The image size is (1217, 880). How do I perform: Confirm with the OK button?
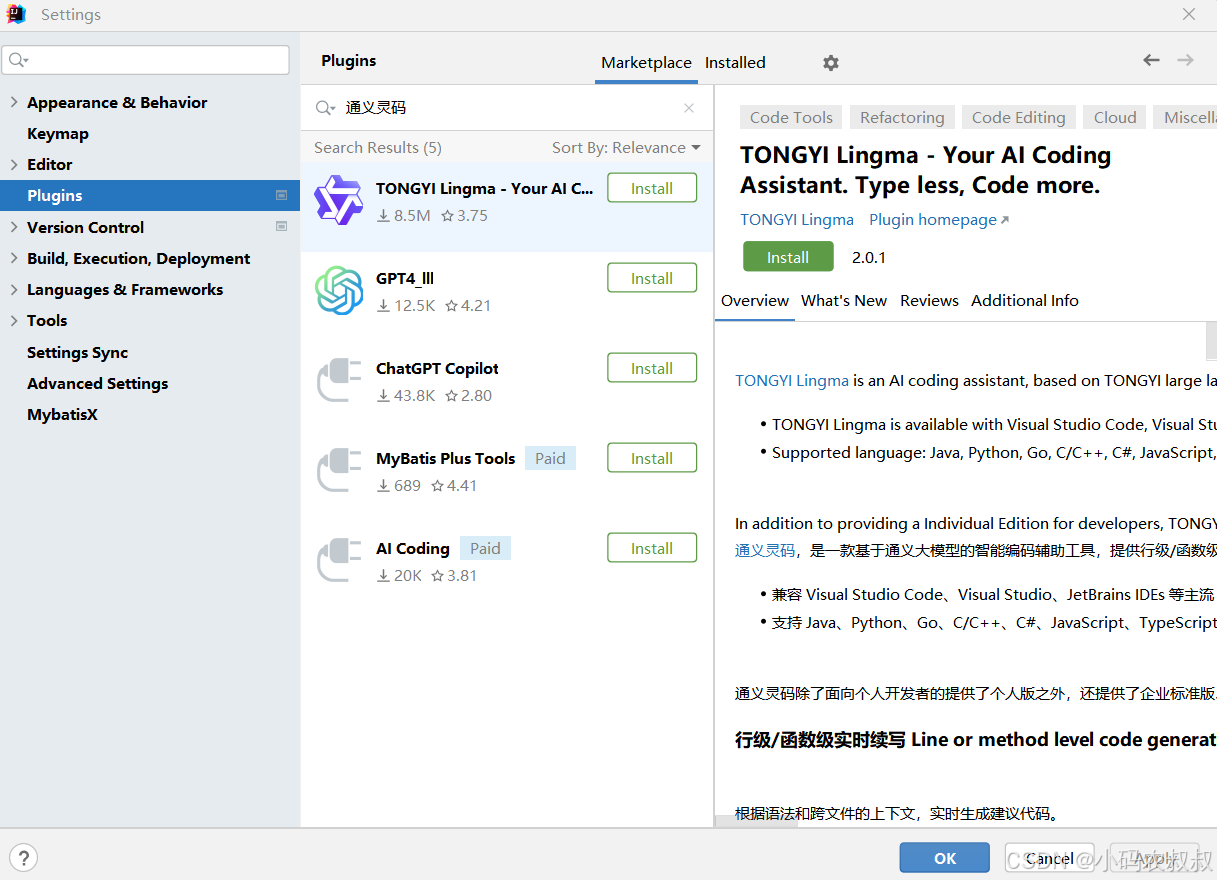tap(945, 858)
